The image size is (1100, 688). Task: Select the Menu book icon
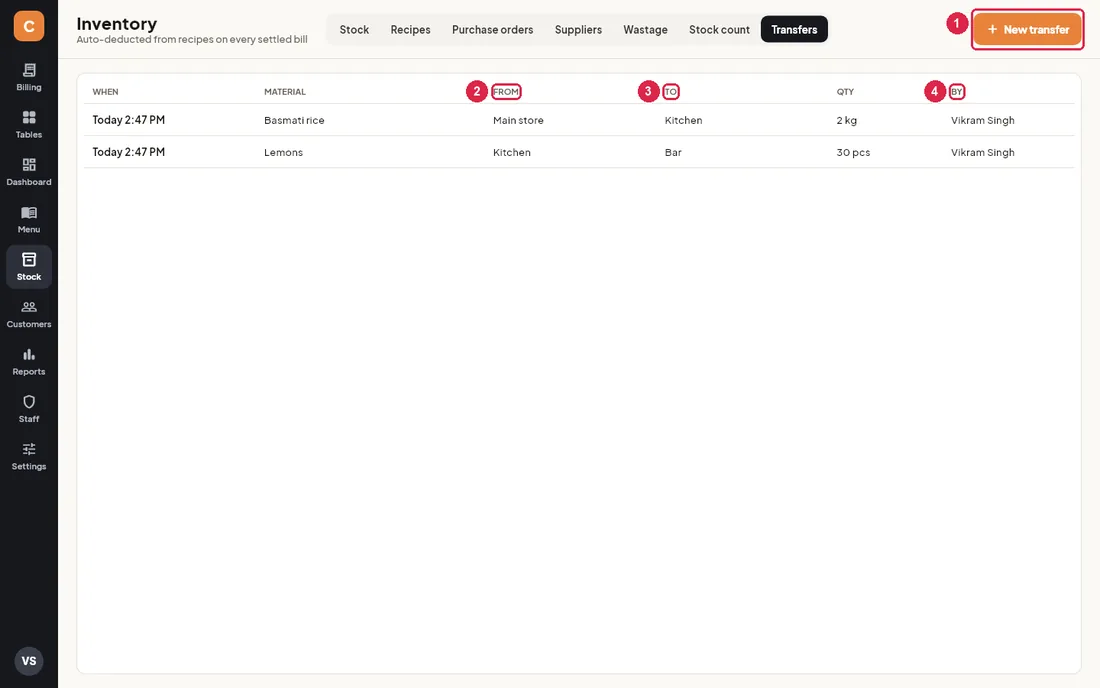(x=29, y=213)
